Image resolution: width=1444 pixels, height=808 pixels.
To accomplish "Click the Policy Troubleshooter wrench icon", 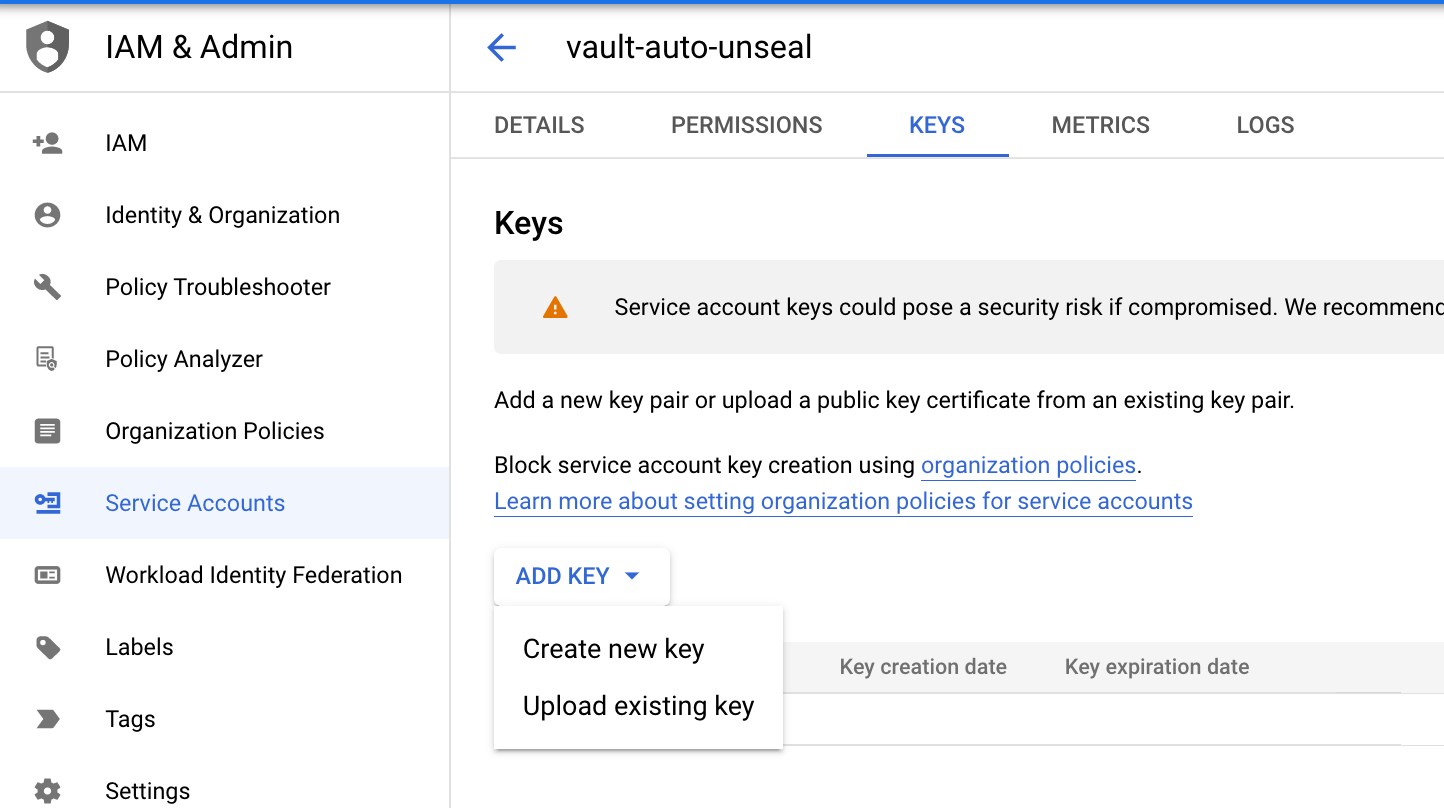I will pyautogui.click(x=47, y=287).
